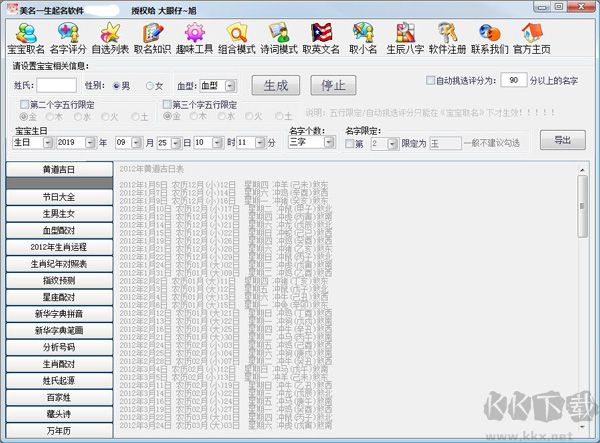Click the 限定为 character input field
Screen dimensions: 600x443
pyautogui.click(x=446, y=144)
